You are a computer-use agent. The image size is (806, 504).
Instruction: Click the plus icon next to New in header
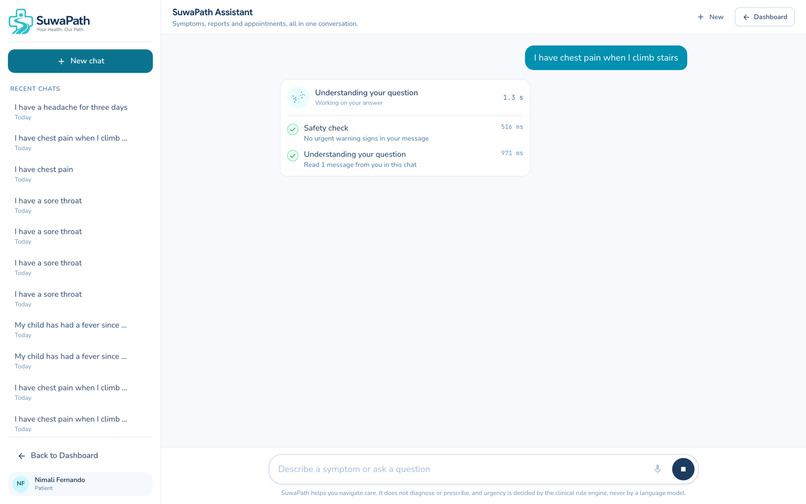[x=700, y=17]
